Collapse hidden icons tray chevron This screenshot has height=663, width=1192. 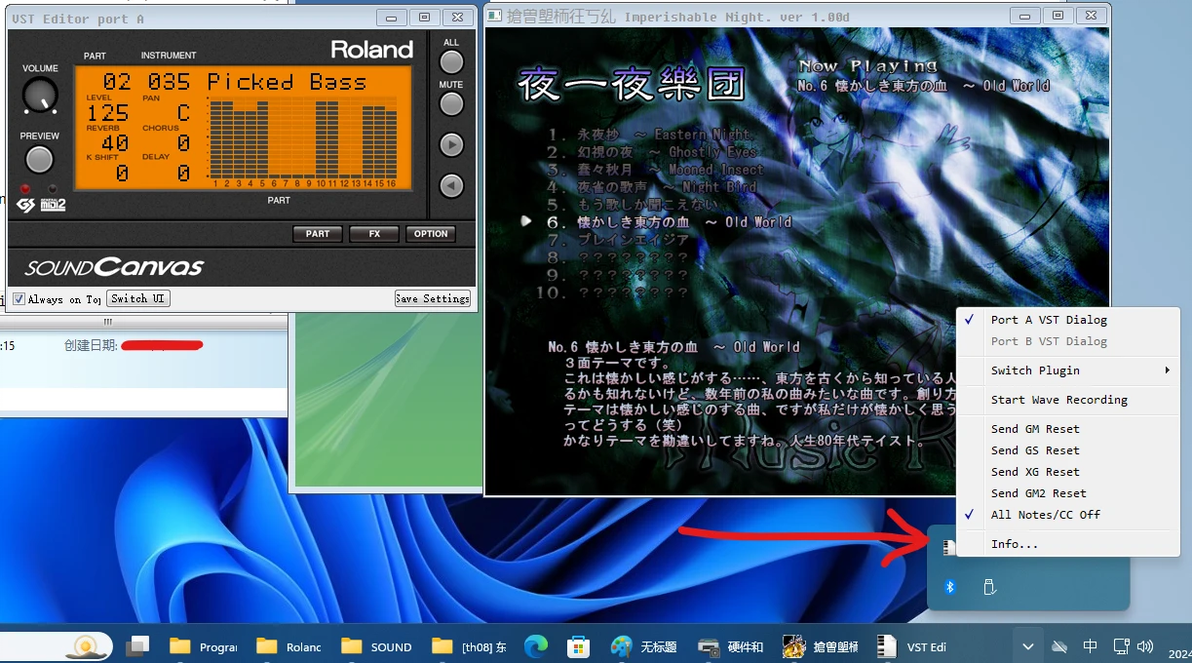coord(1028,647)
